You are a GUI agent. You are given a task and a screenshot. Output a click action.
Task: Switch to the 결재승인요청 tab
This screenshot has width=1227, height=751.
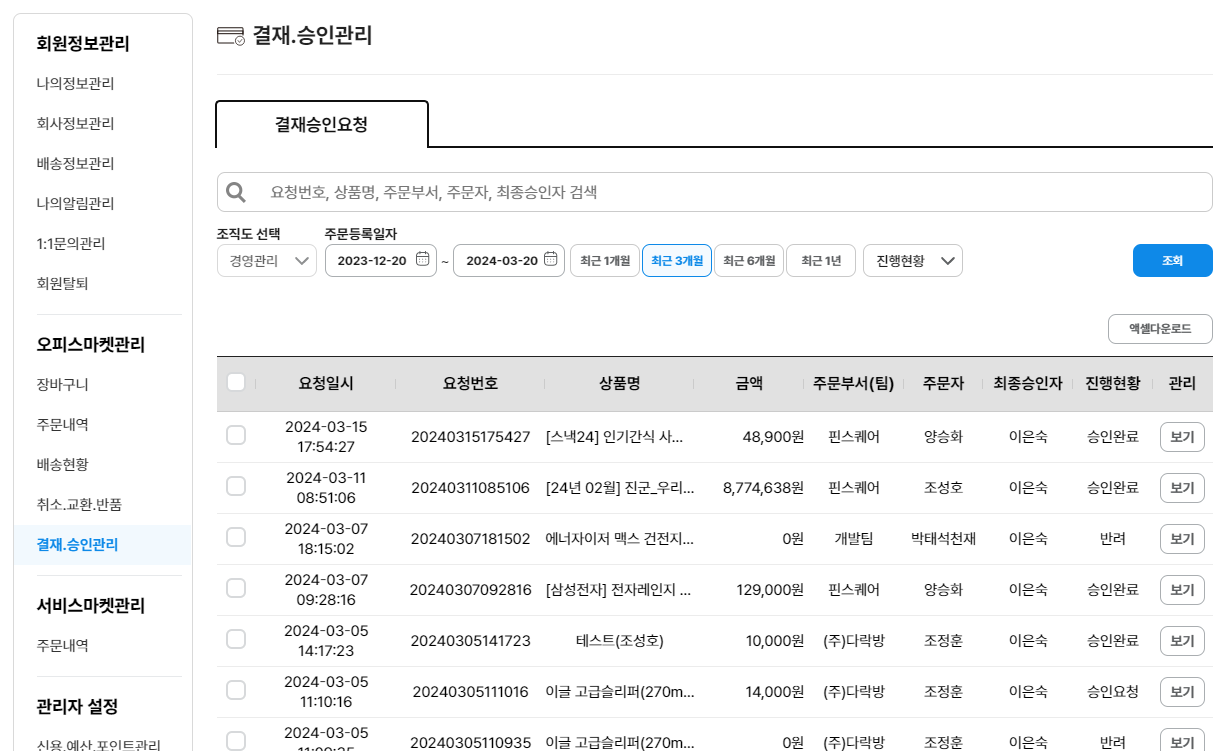click(x=322, y=125)
